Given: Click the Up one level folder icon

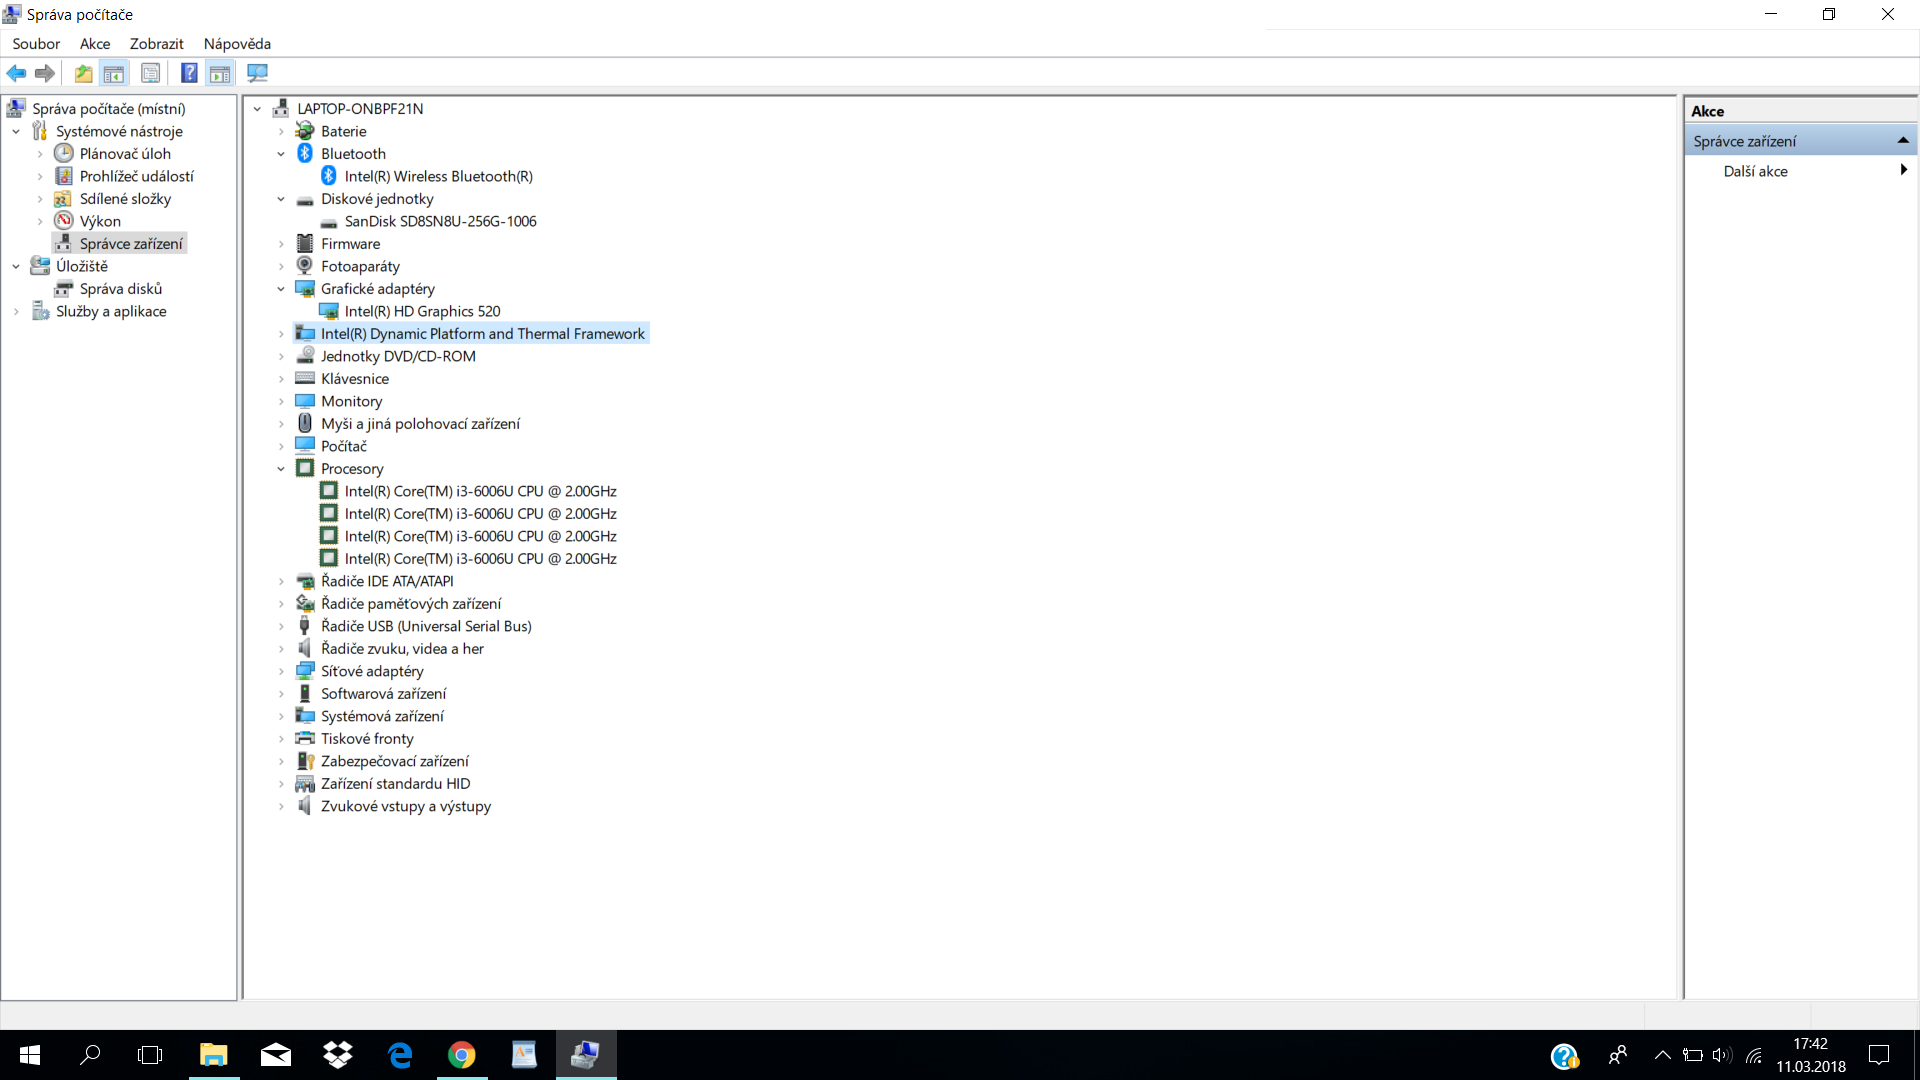Looking at the screenshot, I should pyautogui.click(x=84, y=73).
